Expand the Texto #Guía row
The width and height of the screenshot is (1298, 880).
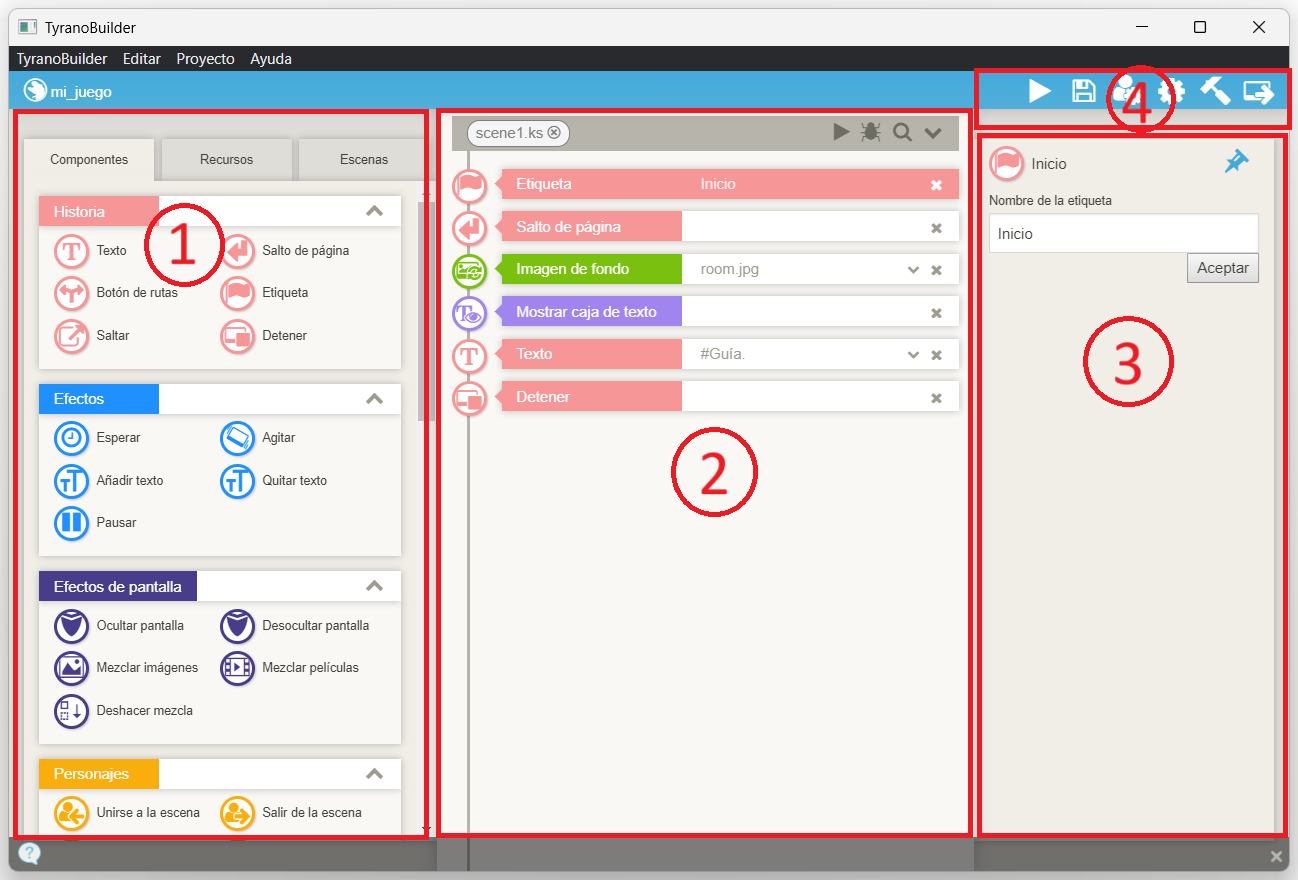click(x=913, y=355)
